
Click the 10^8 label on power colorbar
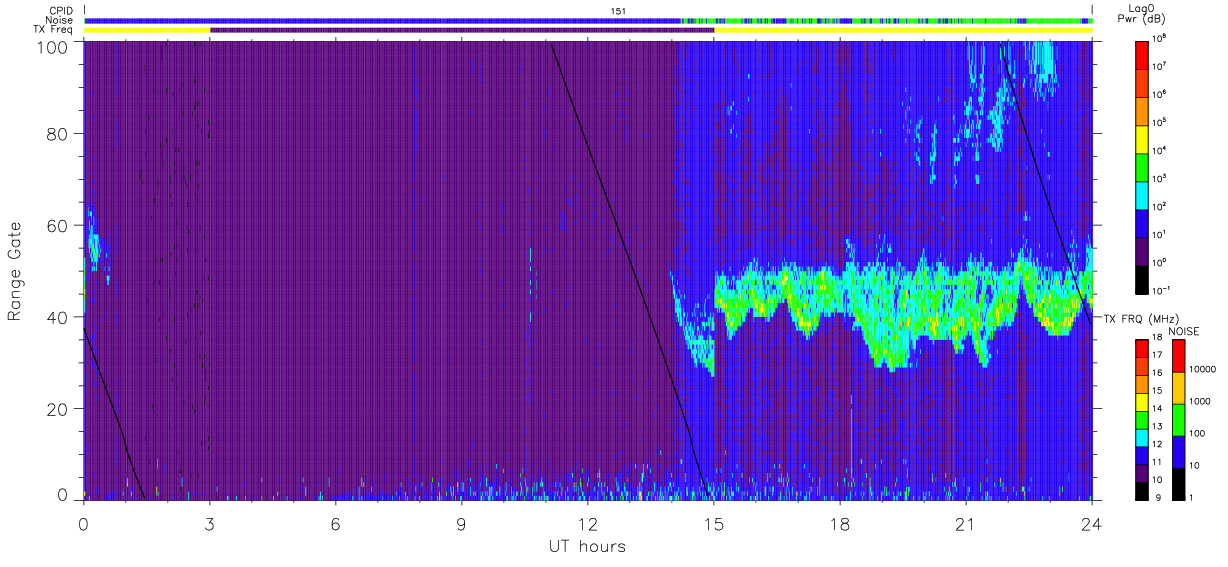pos(1160,38)
